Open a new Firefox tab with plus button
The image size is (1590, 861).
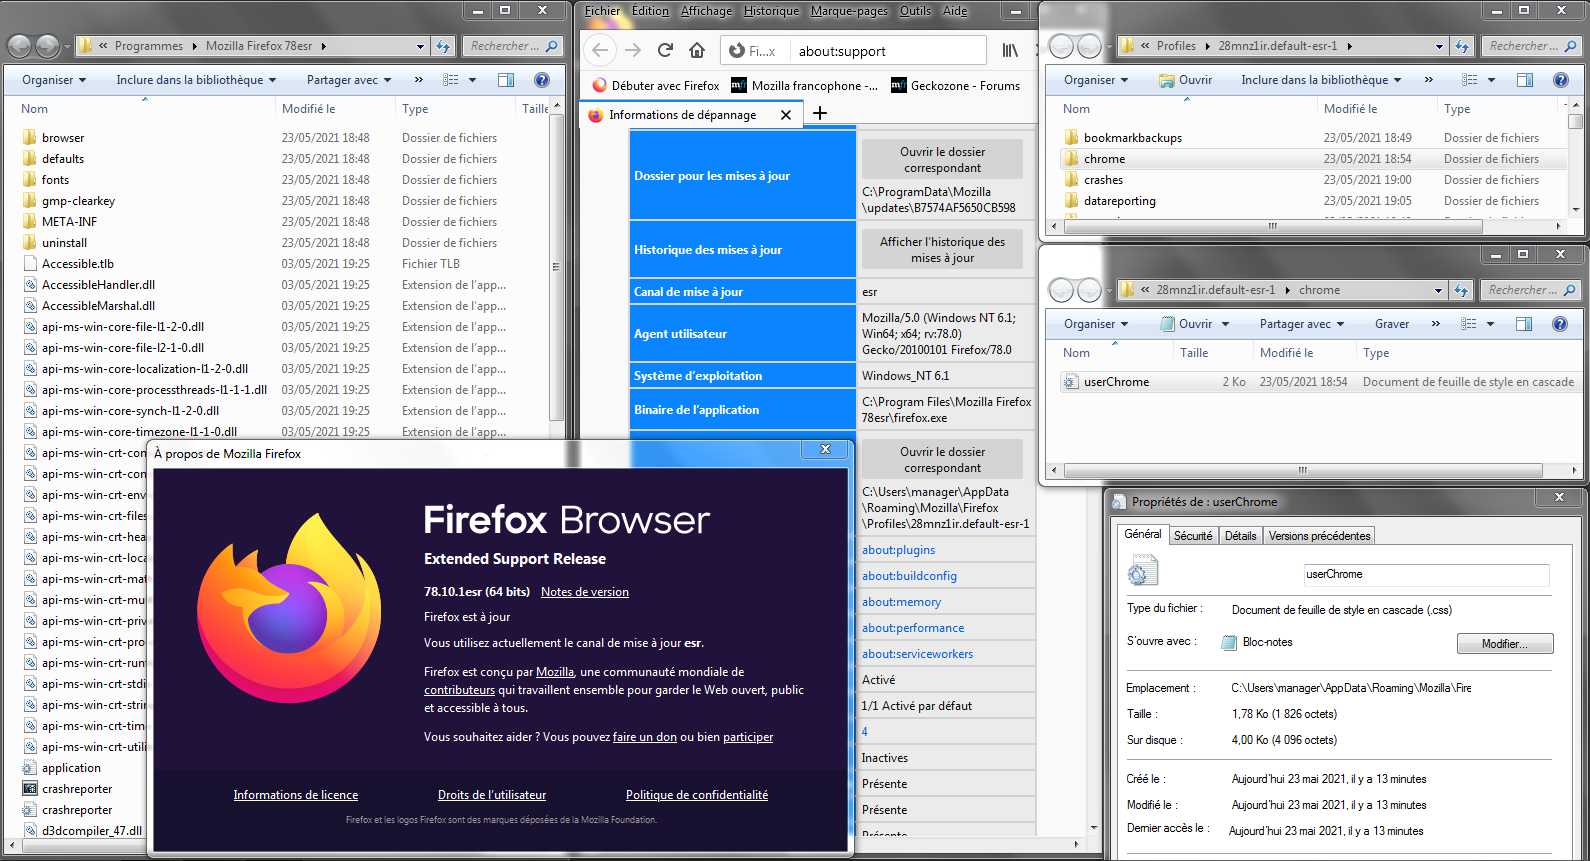(820, 114)
